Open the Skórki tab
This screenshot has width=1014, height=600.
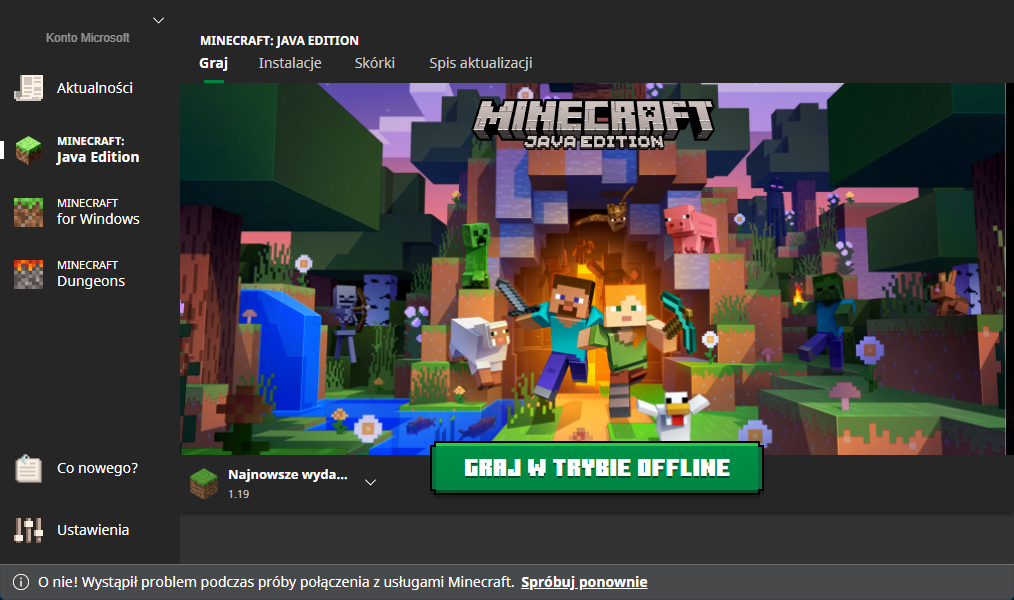pyautogui.click(x=375, y=63)
